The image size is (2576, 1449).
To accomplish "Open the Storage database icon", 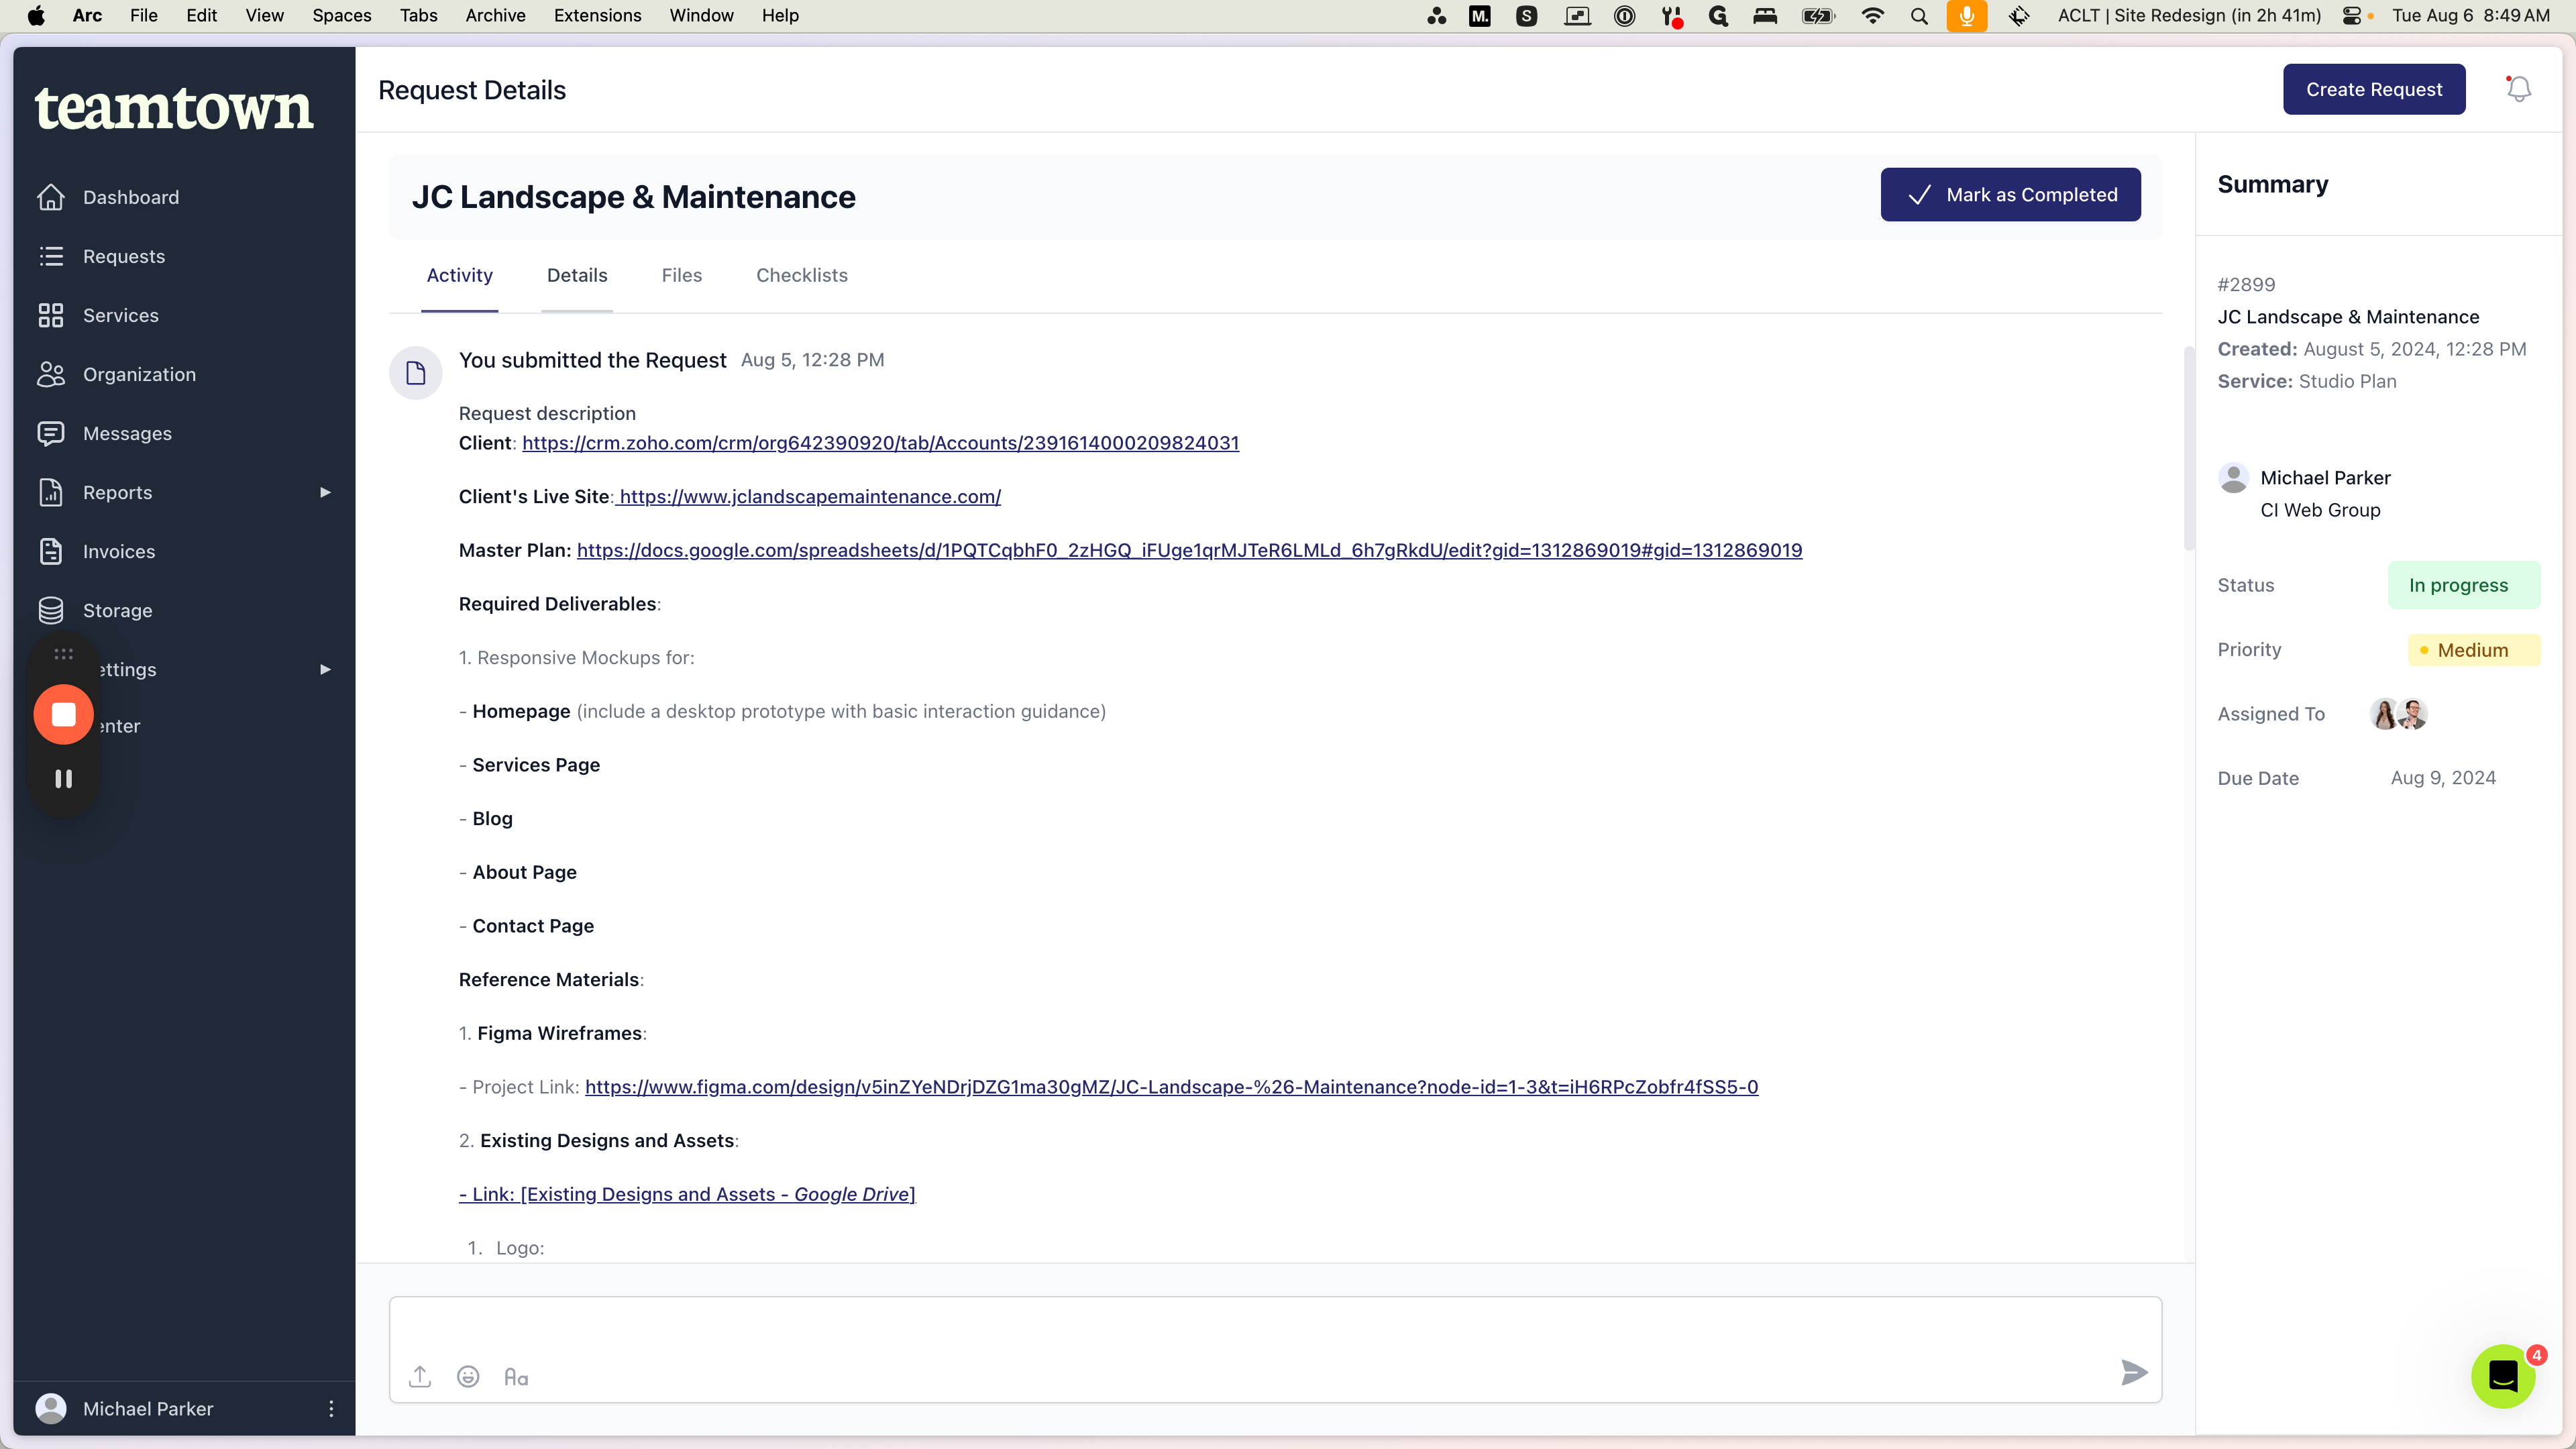I will click(x=51, y=610).
